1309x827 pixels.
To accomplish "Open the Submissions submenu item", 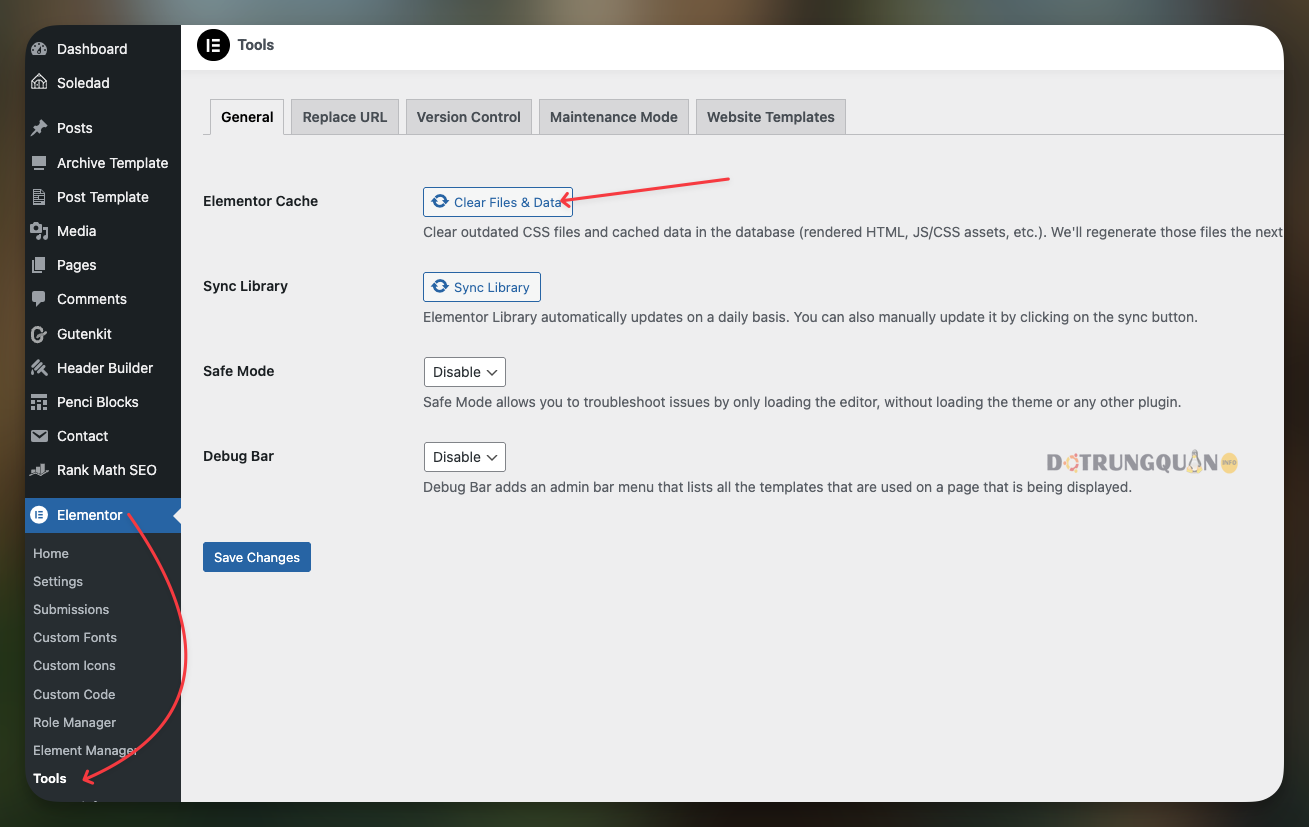I will pyautogui.click(x=71, y=609).
